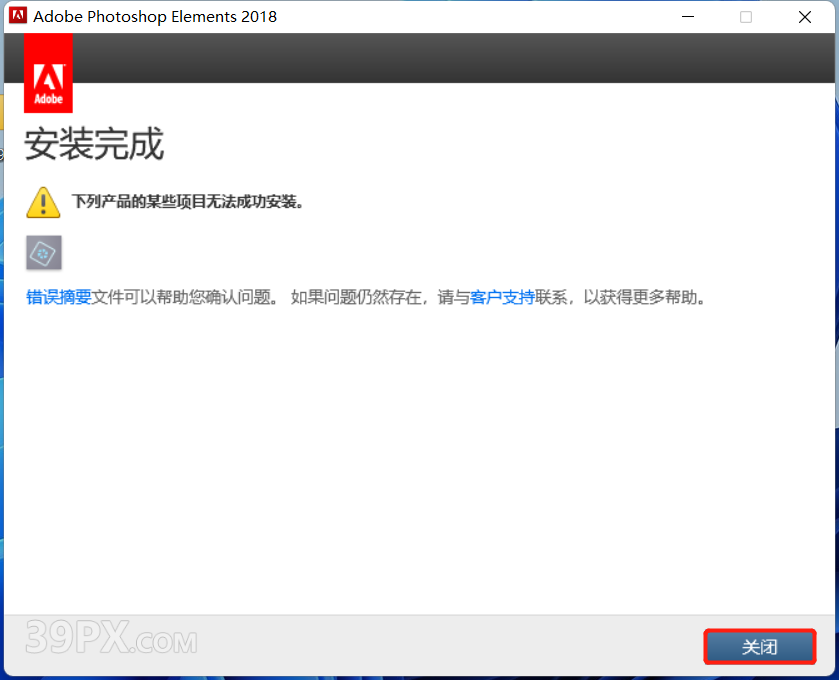Click the 安装完成 heading

[x=94, y=144]
